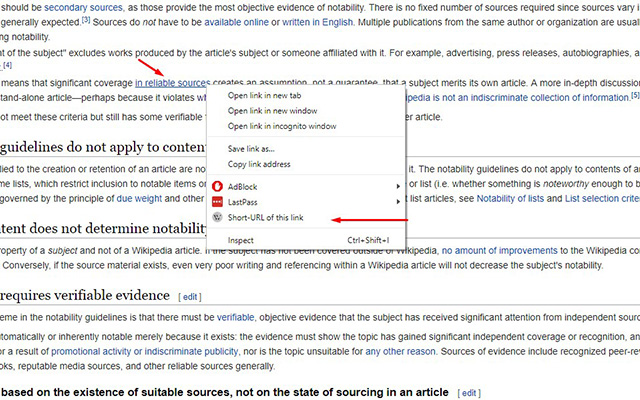Follow 'promotional activity or indiscriminate publicity' link
Image resolution: width=640 pixels, height=400 pixels.
pyautogui.click(x=144, y=351)
